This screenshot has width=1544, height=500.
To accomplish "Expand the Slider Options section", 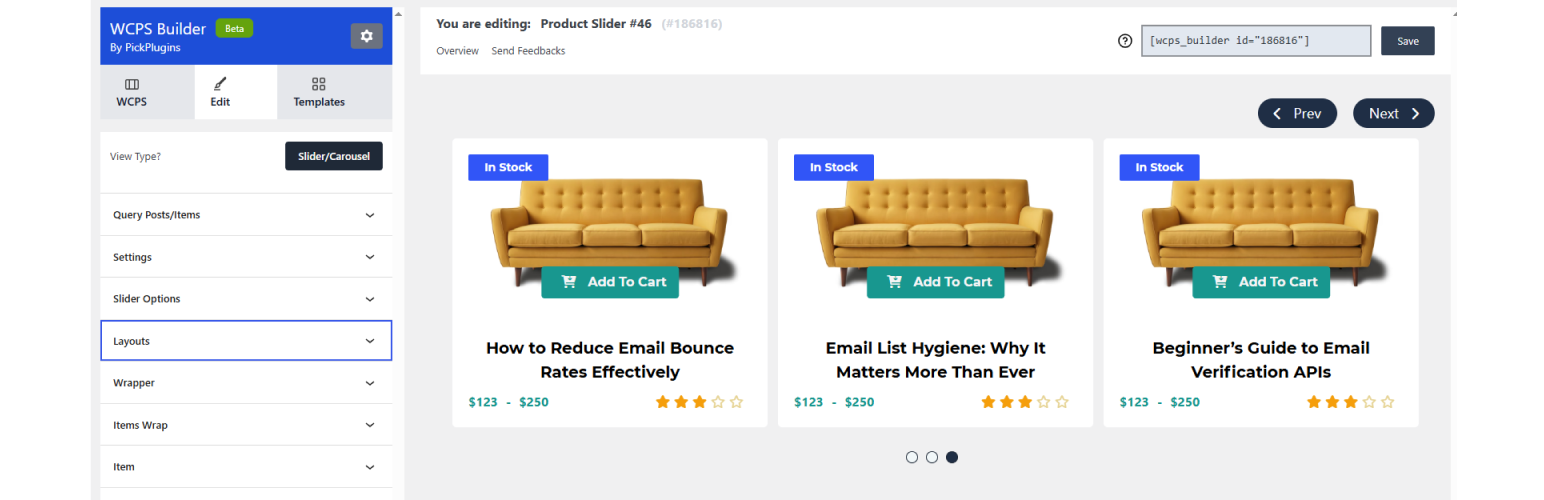I will (x=246, y=299).
